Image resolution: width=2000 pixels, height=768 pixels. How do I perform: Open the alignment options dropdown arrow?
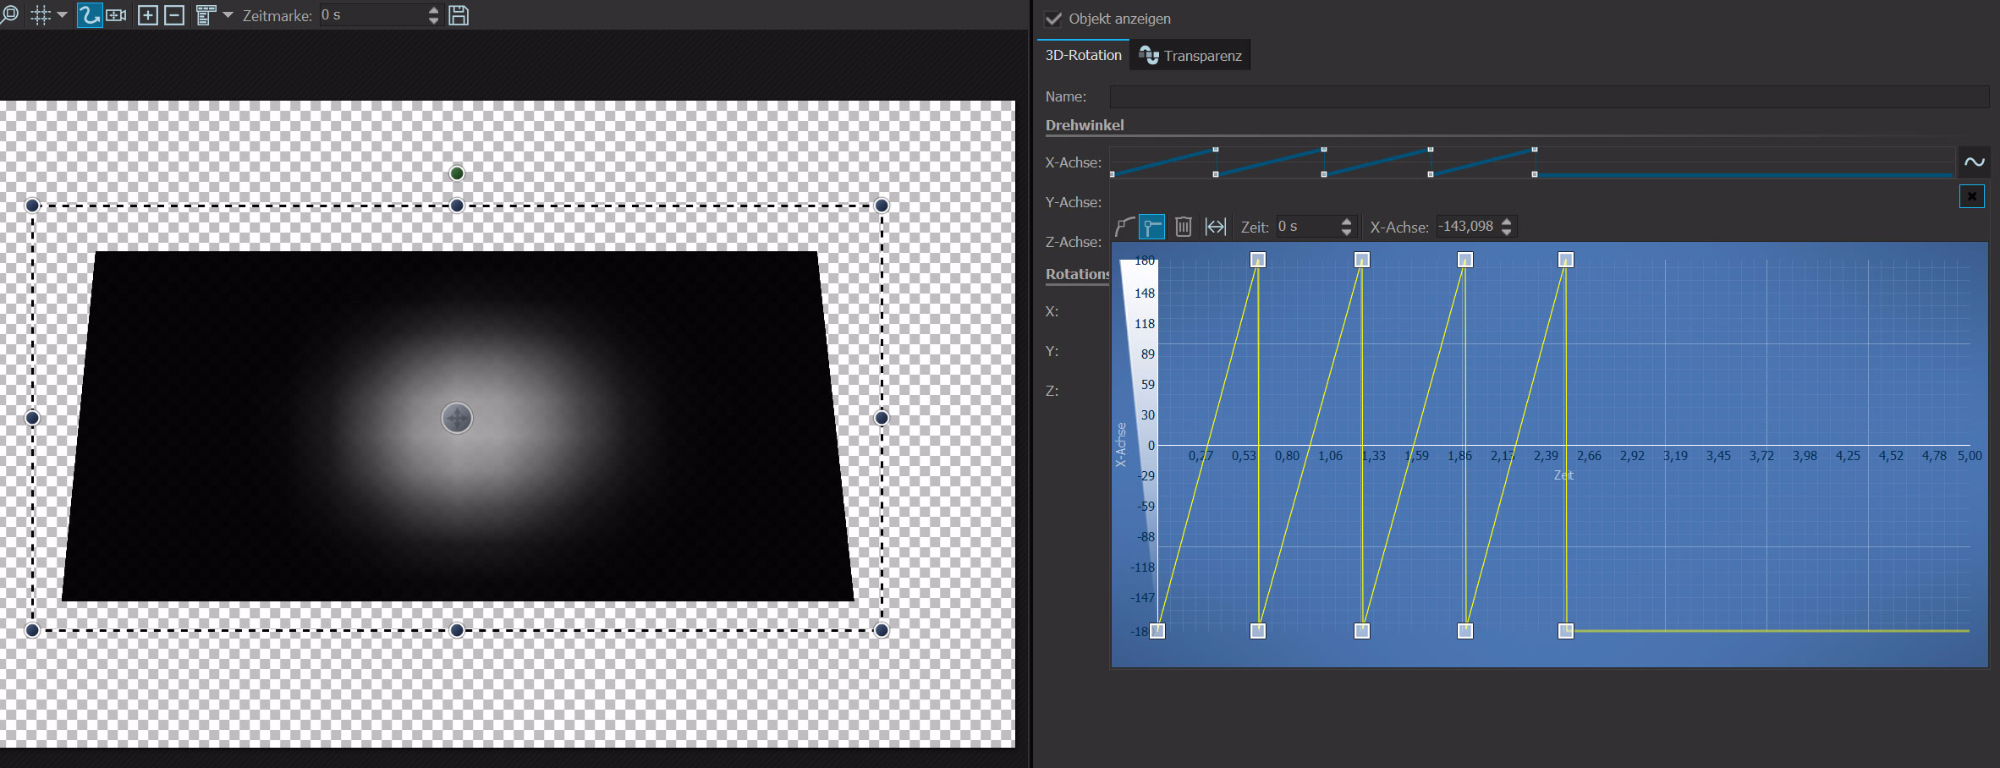pos(228,15)
